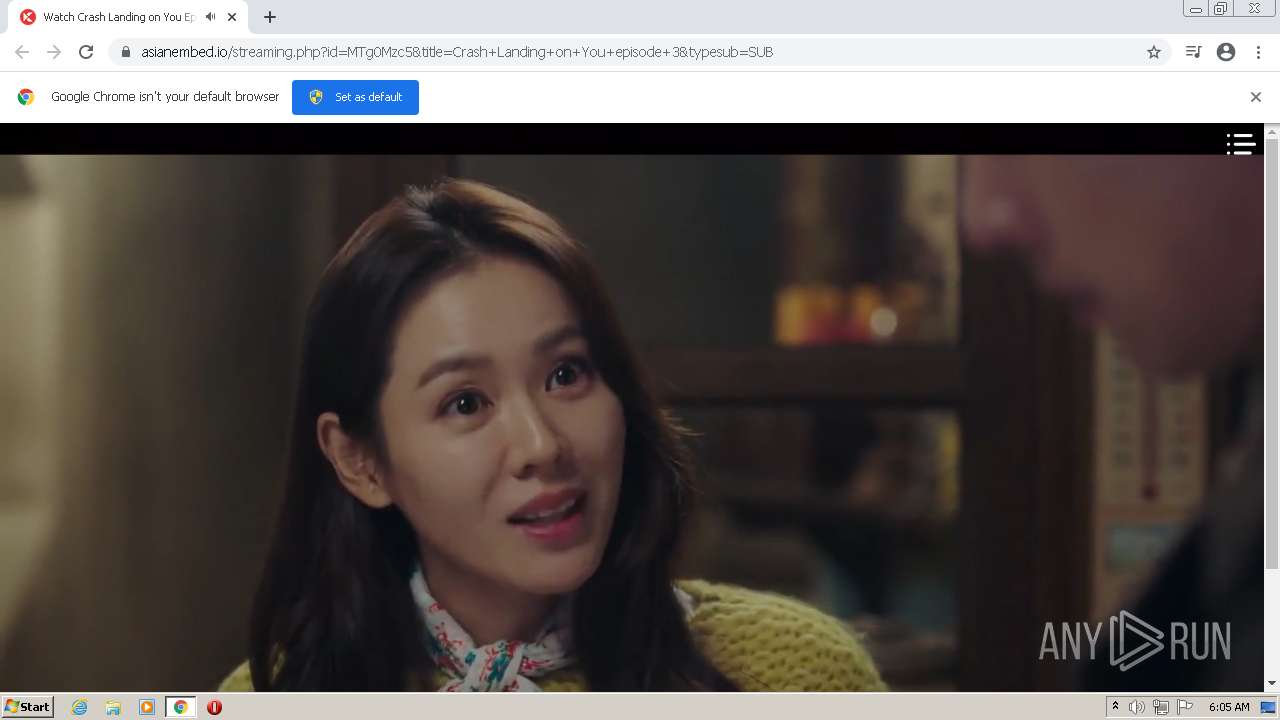
Task: Go back to the previous page
Action: point(22,52)
